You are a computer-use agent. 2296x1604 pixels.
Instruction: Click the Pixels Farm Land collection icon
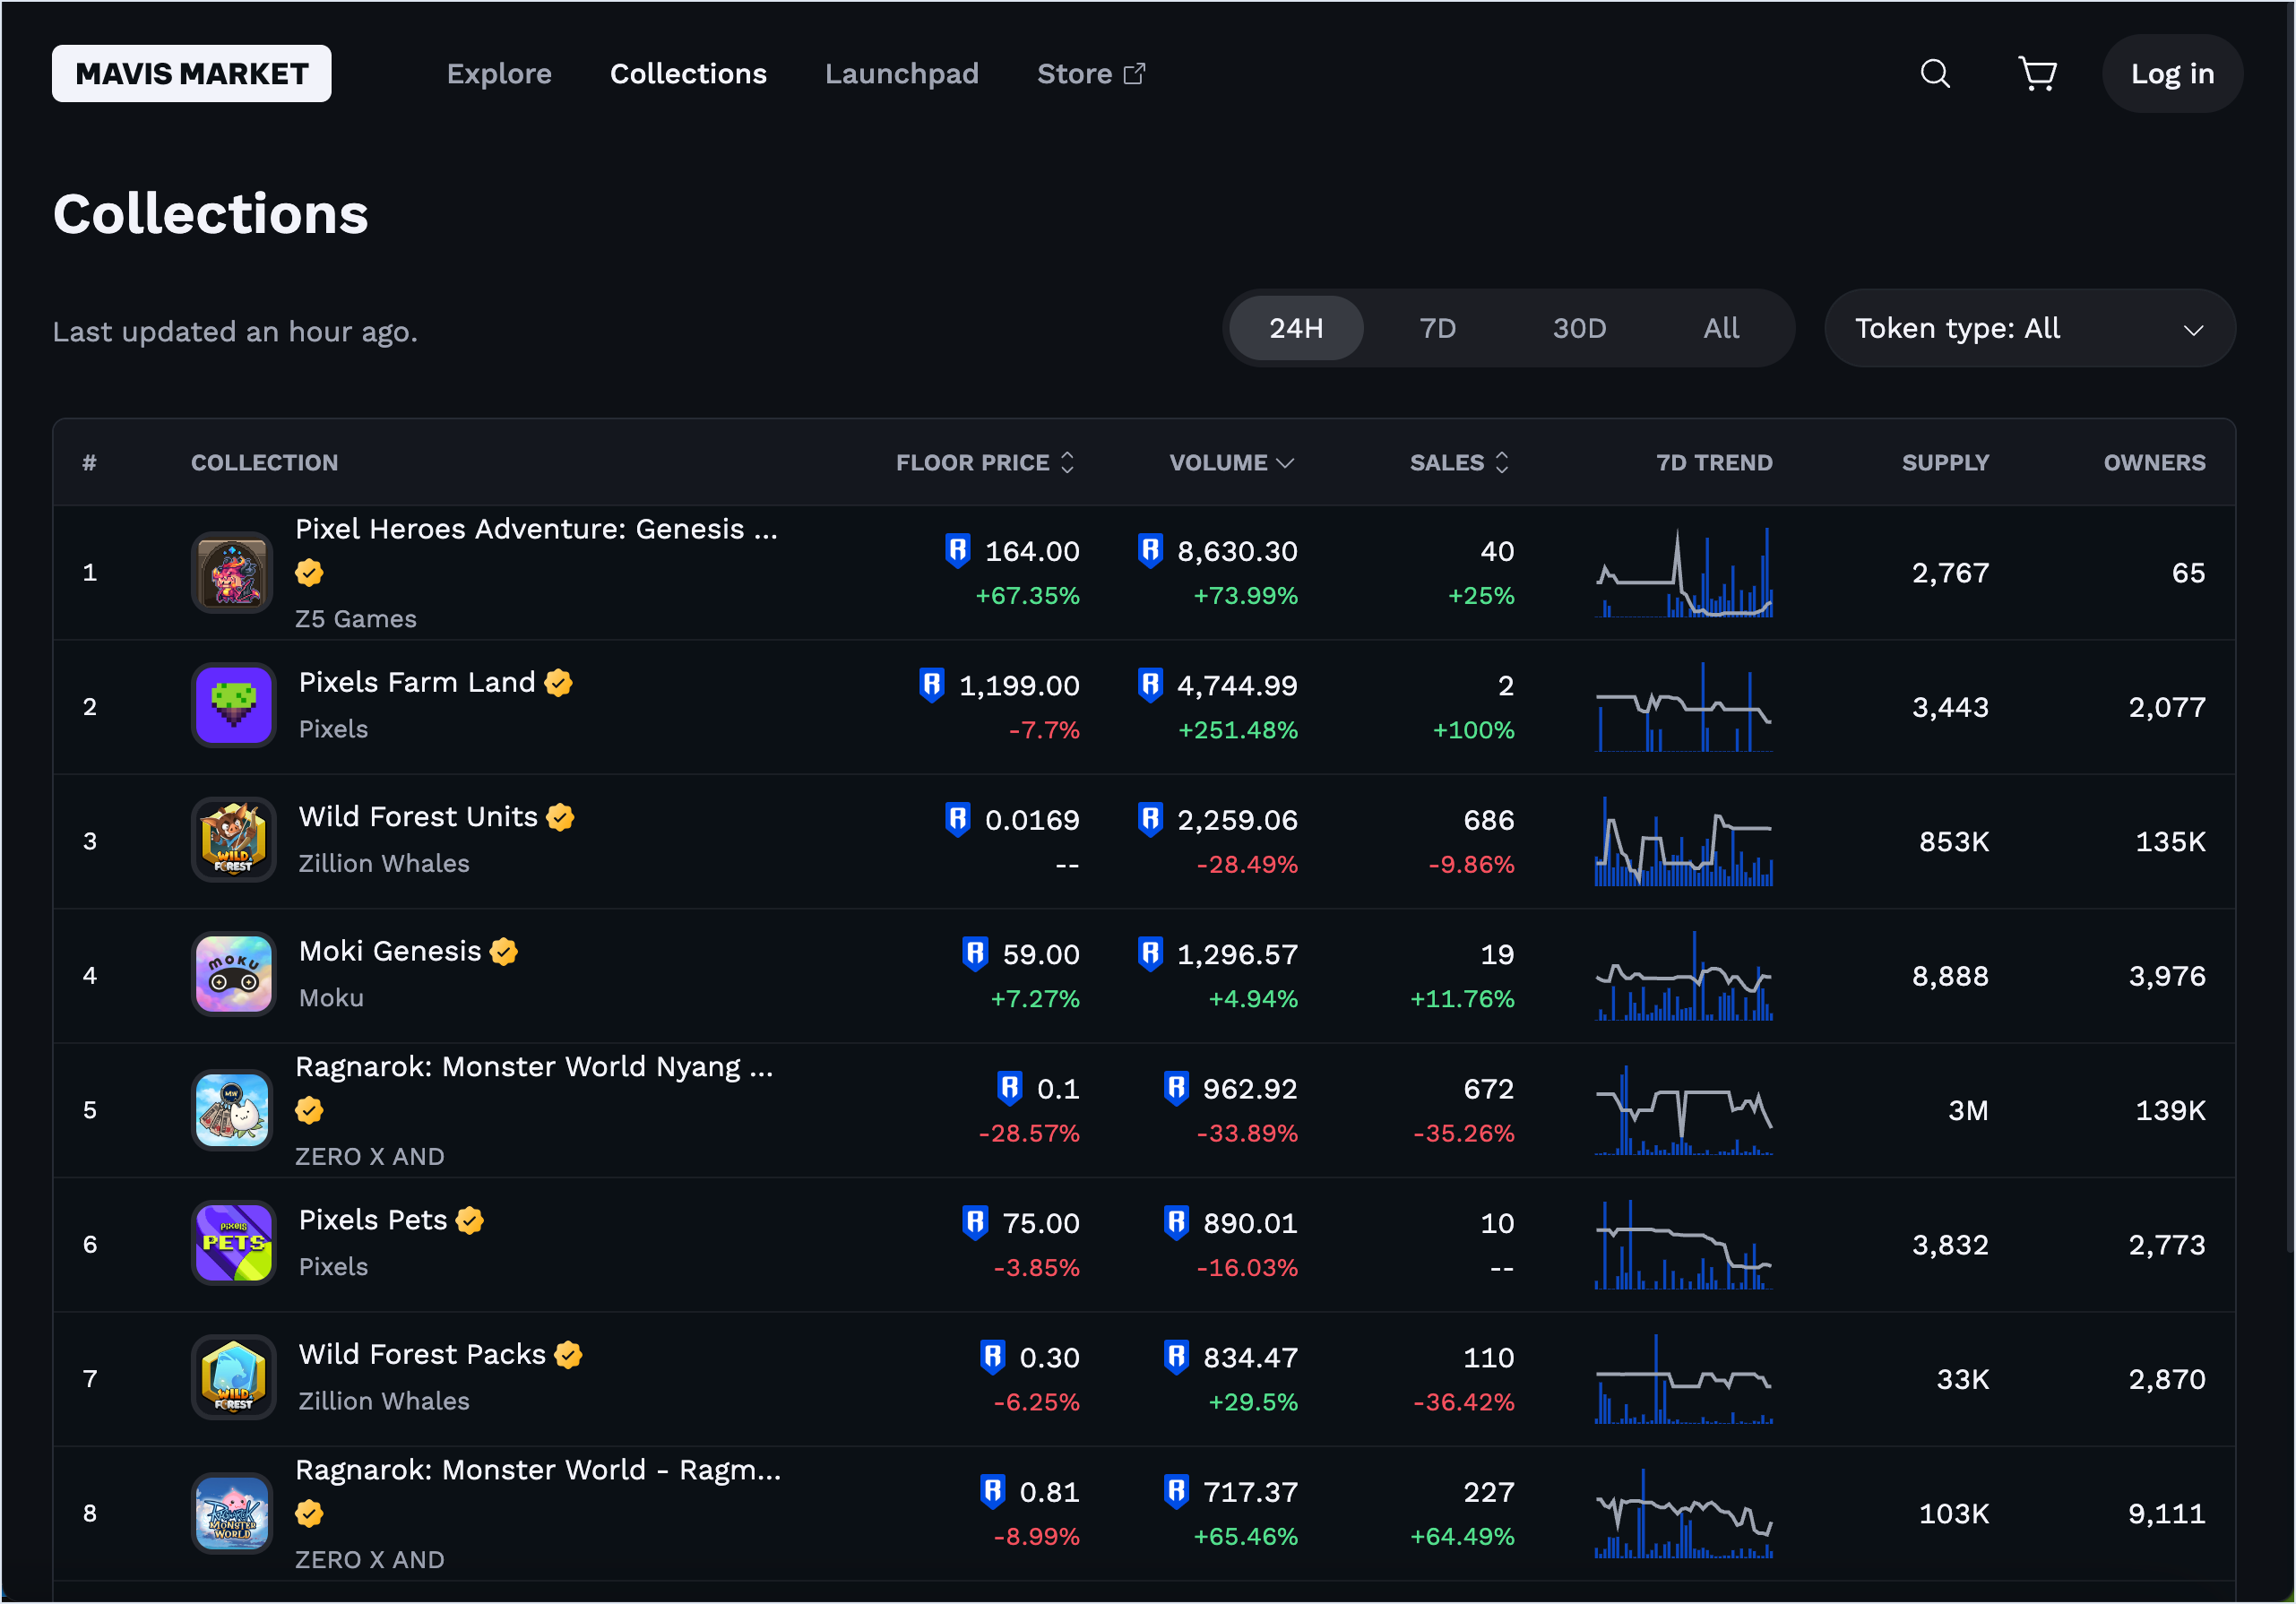click(x=232, y=706)
